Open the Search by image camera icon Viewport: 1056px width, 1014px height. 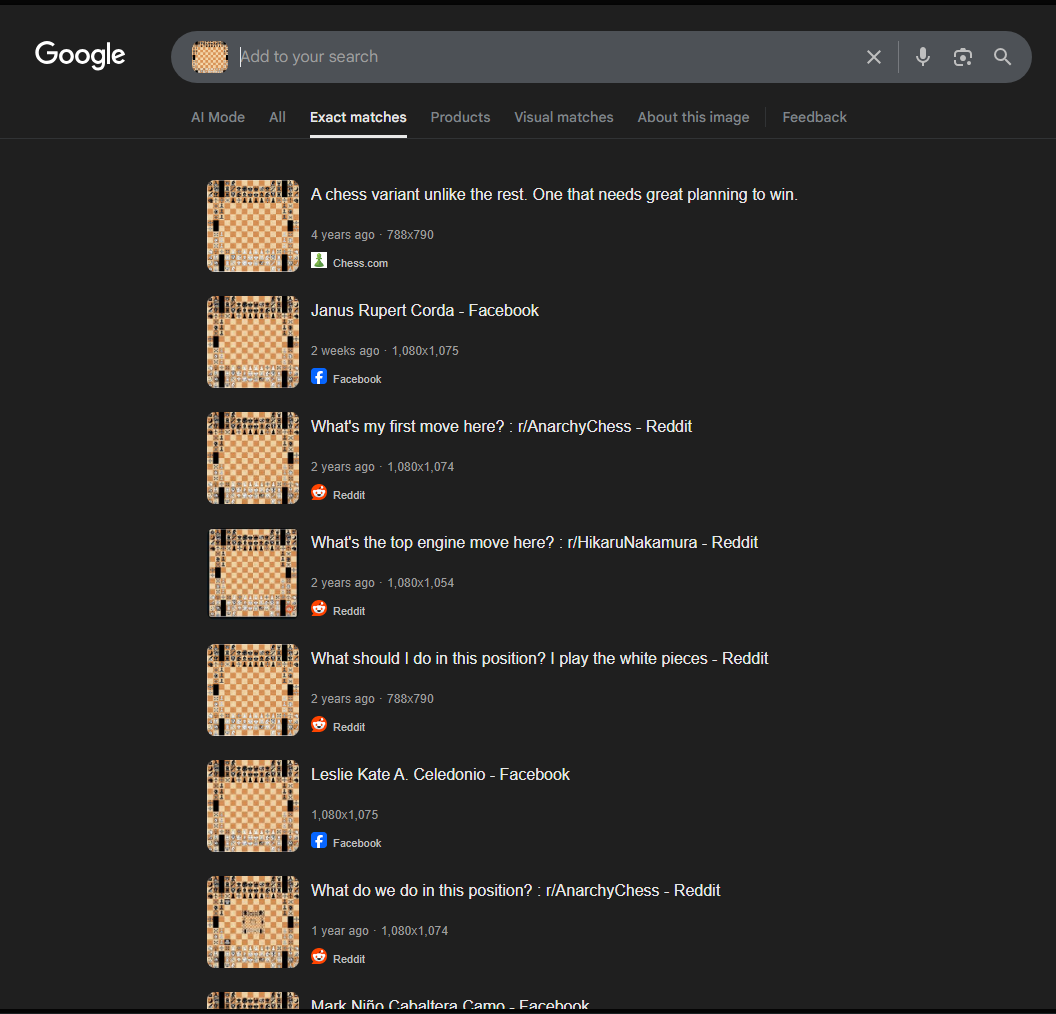point(963,57)
